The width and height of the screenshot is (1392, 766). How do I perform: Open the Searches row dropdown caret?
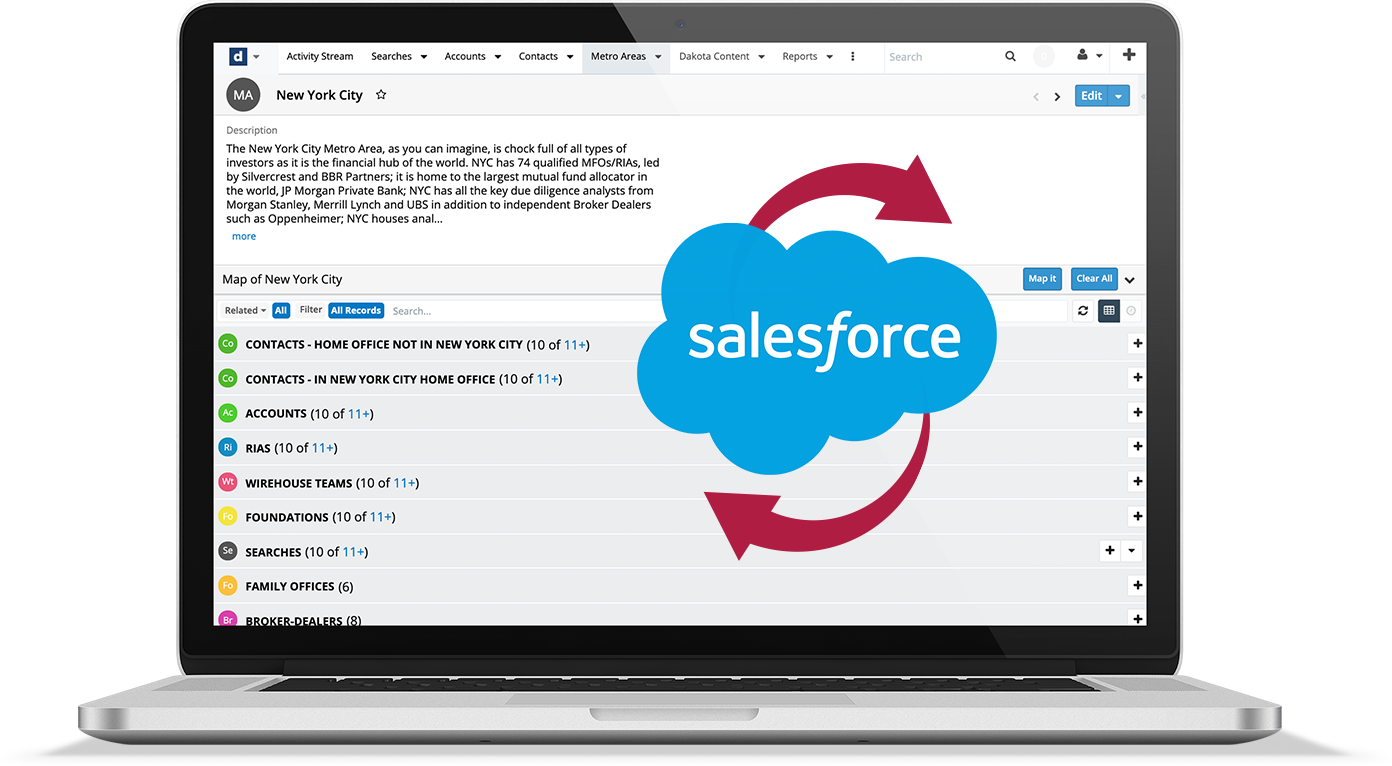1131,551
